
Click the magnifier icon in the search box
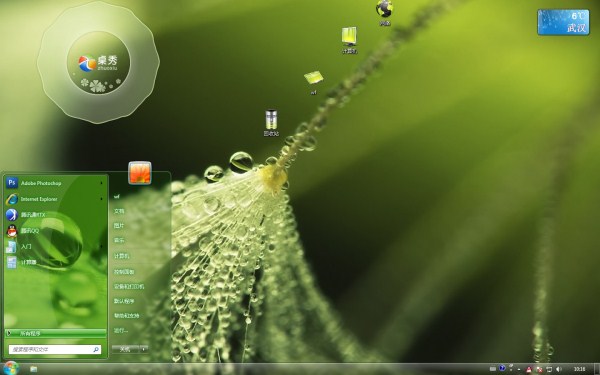96,349
